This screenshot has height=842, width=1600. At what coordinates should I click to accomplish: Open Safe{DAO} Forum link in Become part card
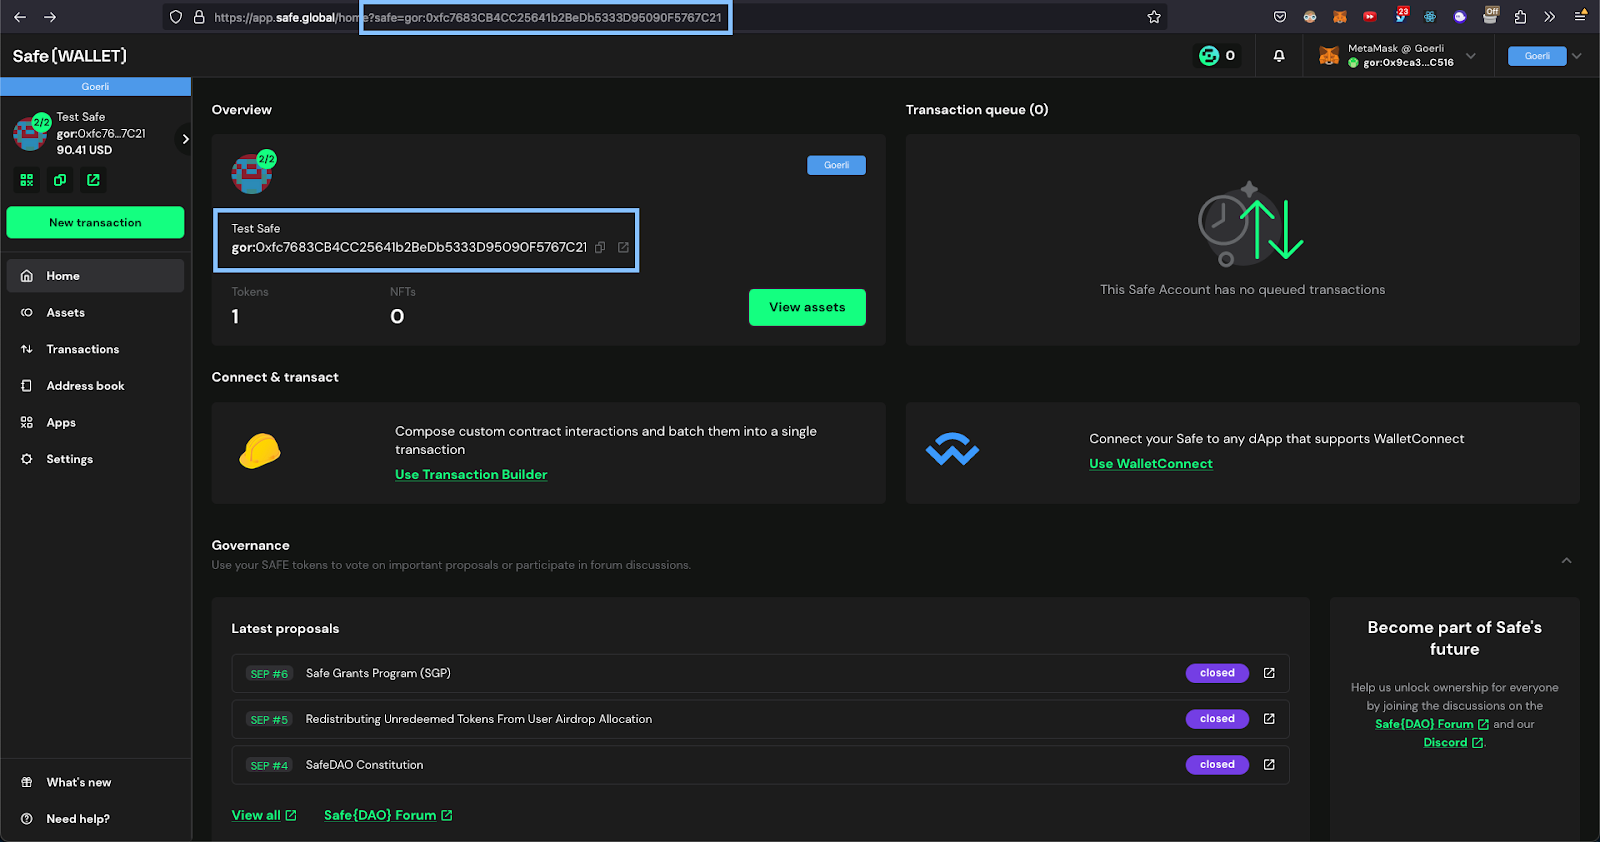coord(1432,724)
